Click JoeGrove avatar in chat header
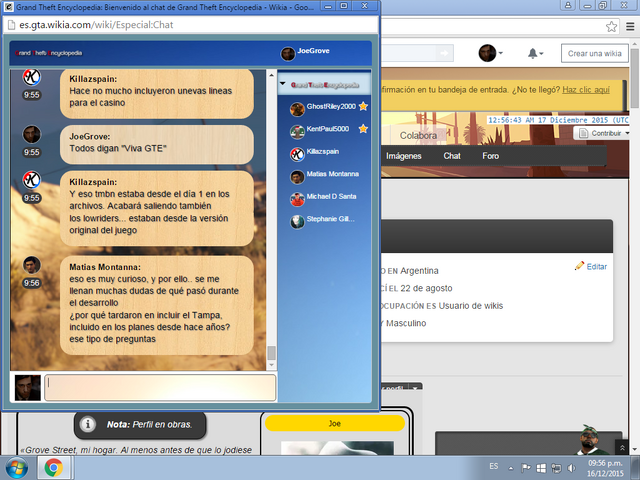 (x=288, y=53)
